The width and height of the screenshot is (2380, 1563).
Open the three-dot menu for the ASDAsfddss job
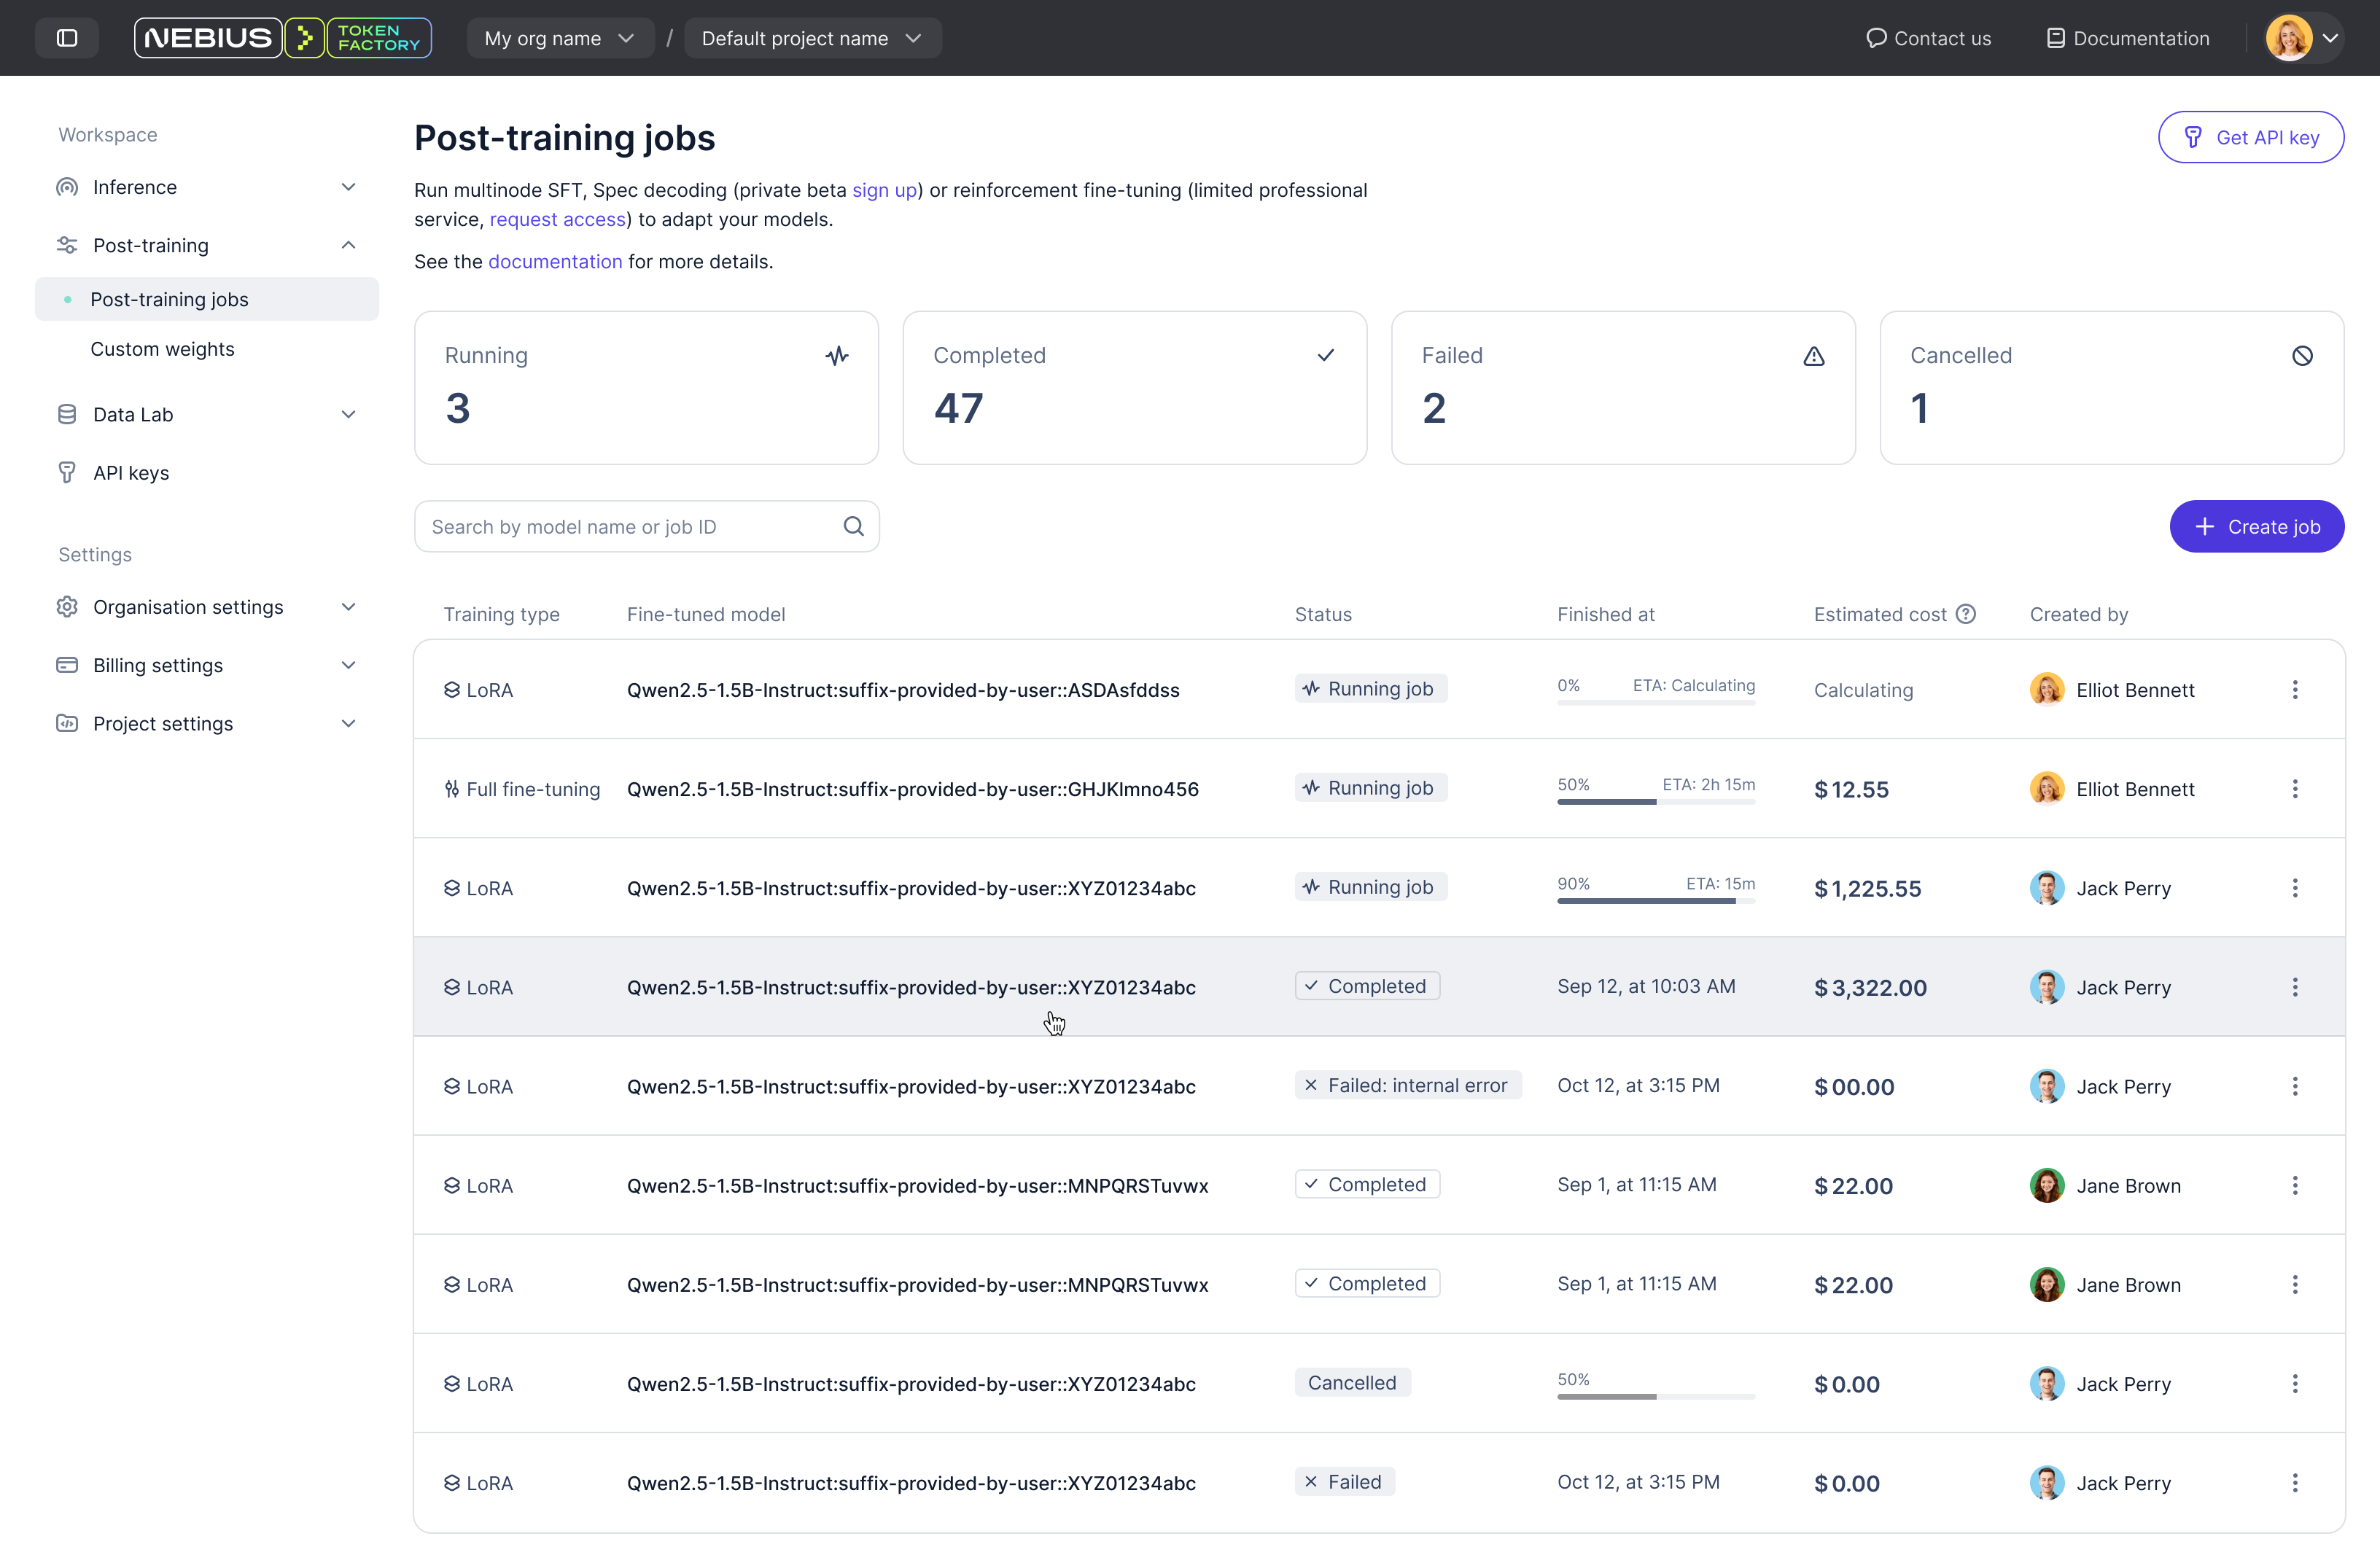click(2295, 690)
